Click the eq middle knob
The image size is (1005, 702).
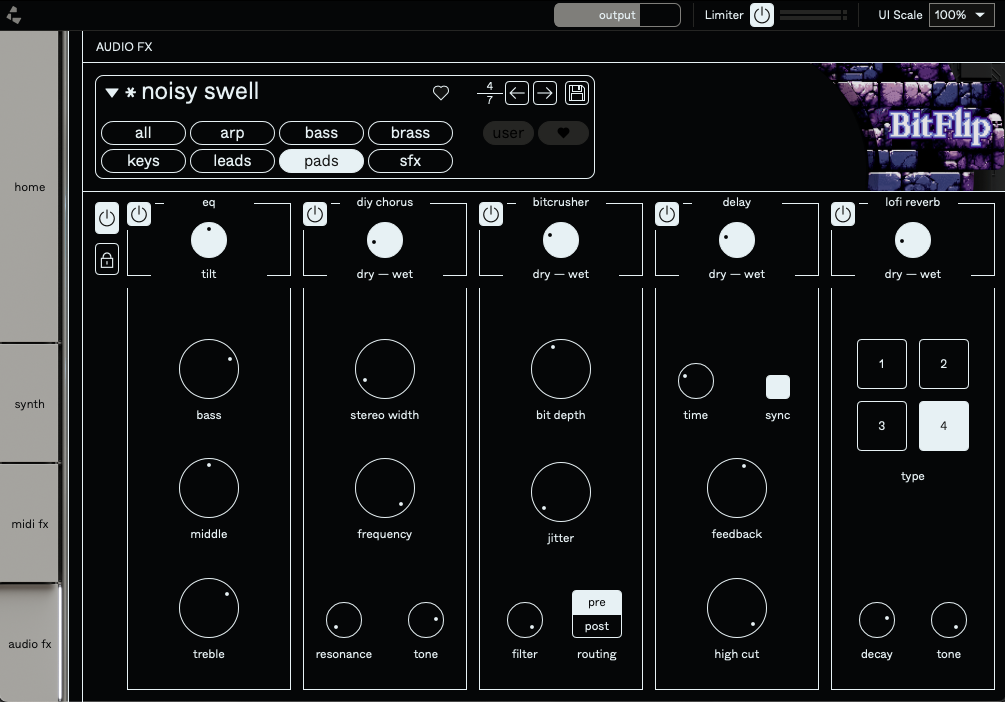[209, 488]
